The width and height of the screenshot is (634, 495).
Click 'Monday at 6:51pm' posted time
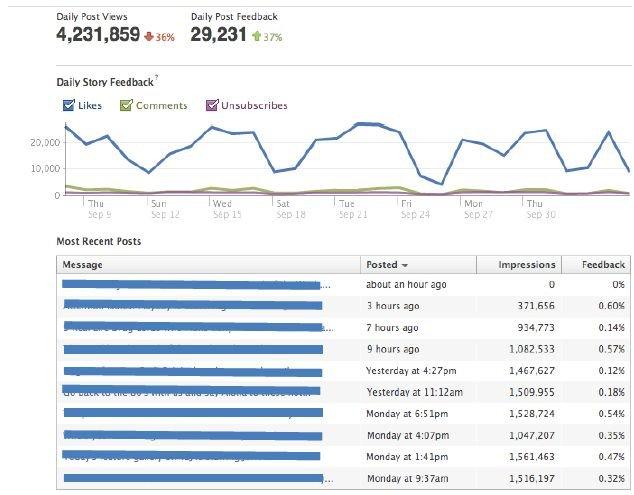coord(407,414)
